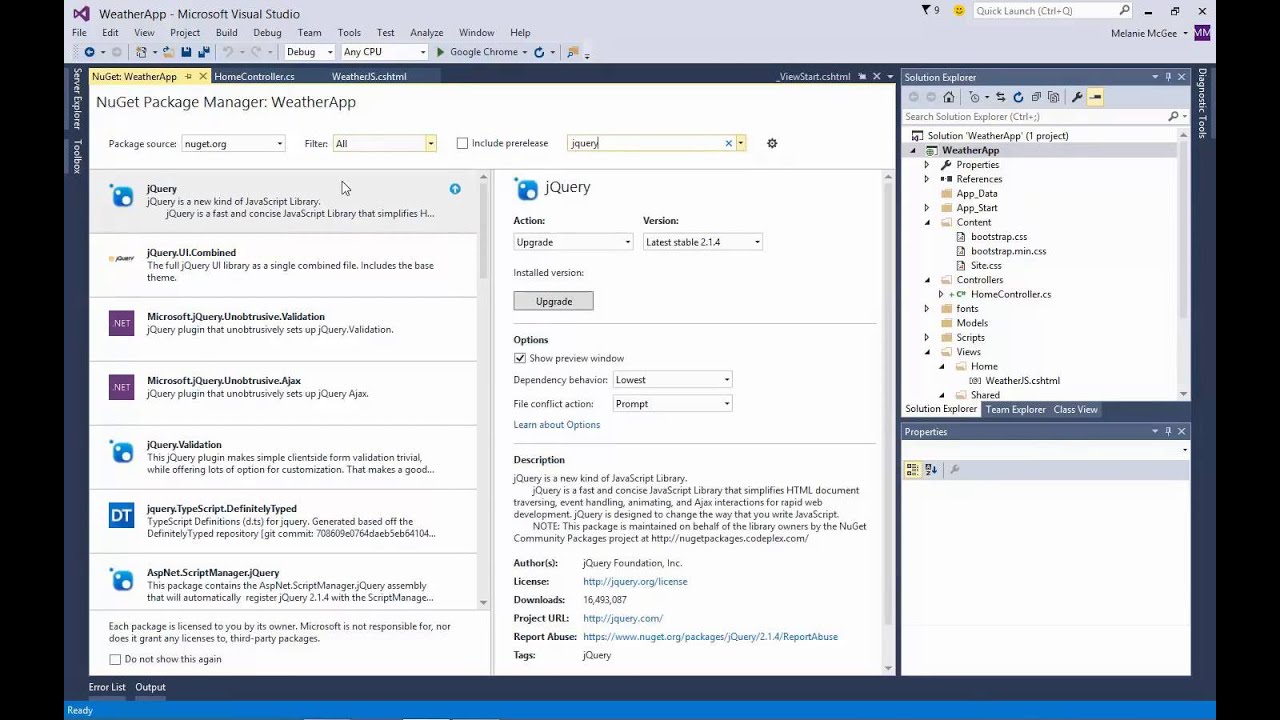Open the File menu

pyautogui.click(x=79, y=32)
